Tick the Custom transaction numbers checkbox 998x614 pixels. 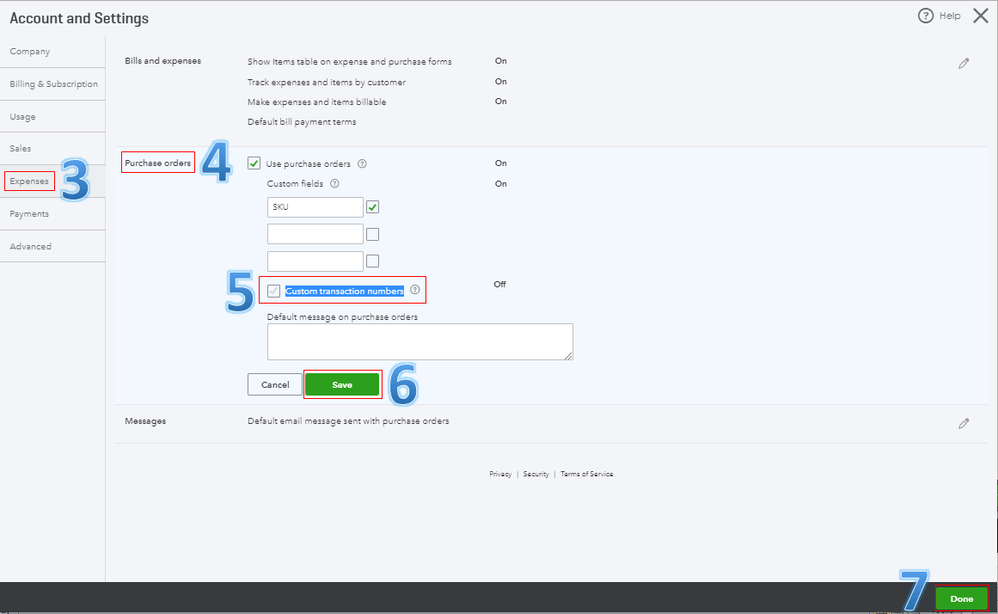(274, 291)
